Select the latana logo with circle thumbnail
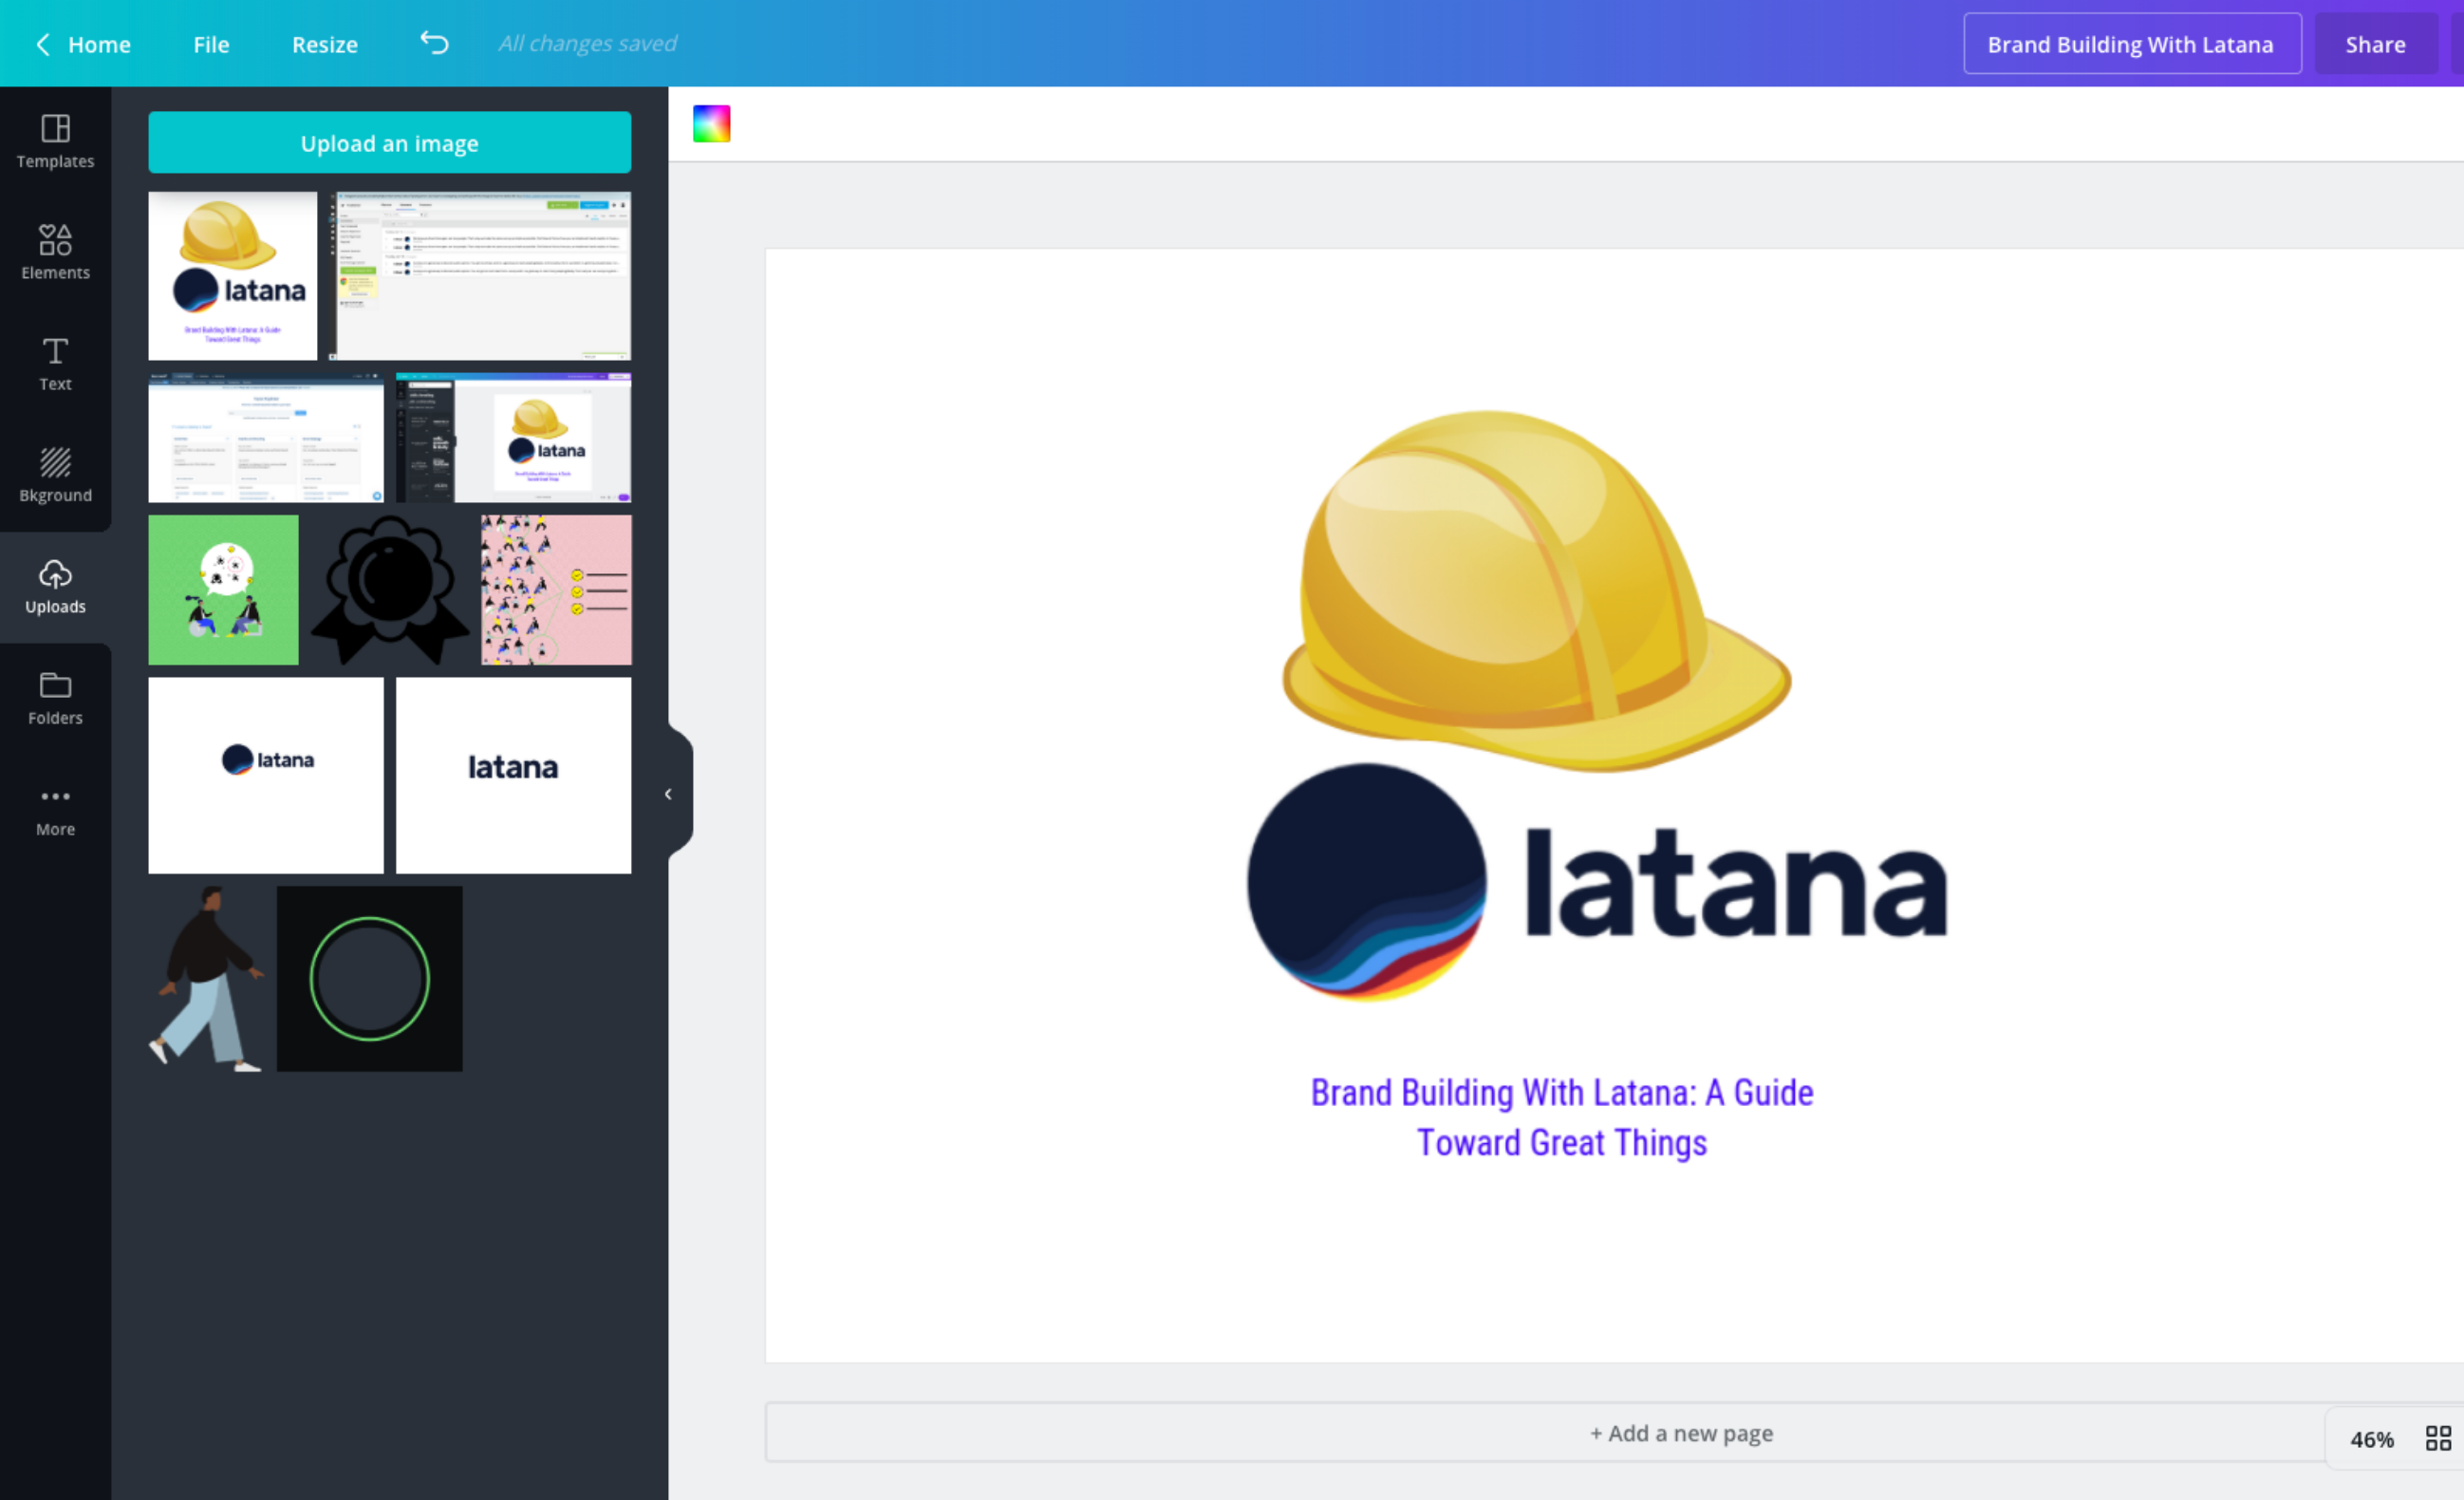Screen dimensions: 2464x1500 pos(266,775)
